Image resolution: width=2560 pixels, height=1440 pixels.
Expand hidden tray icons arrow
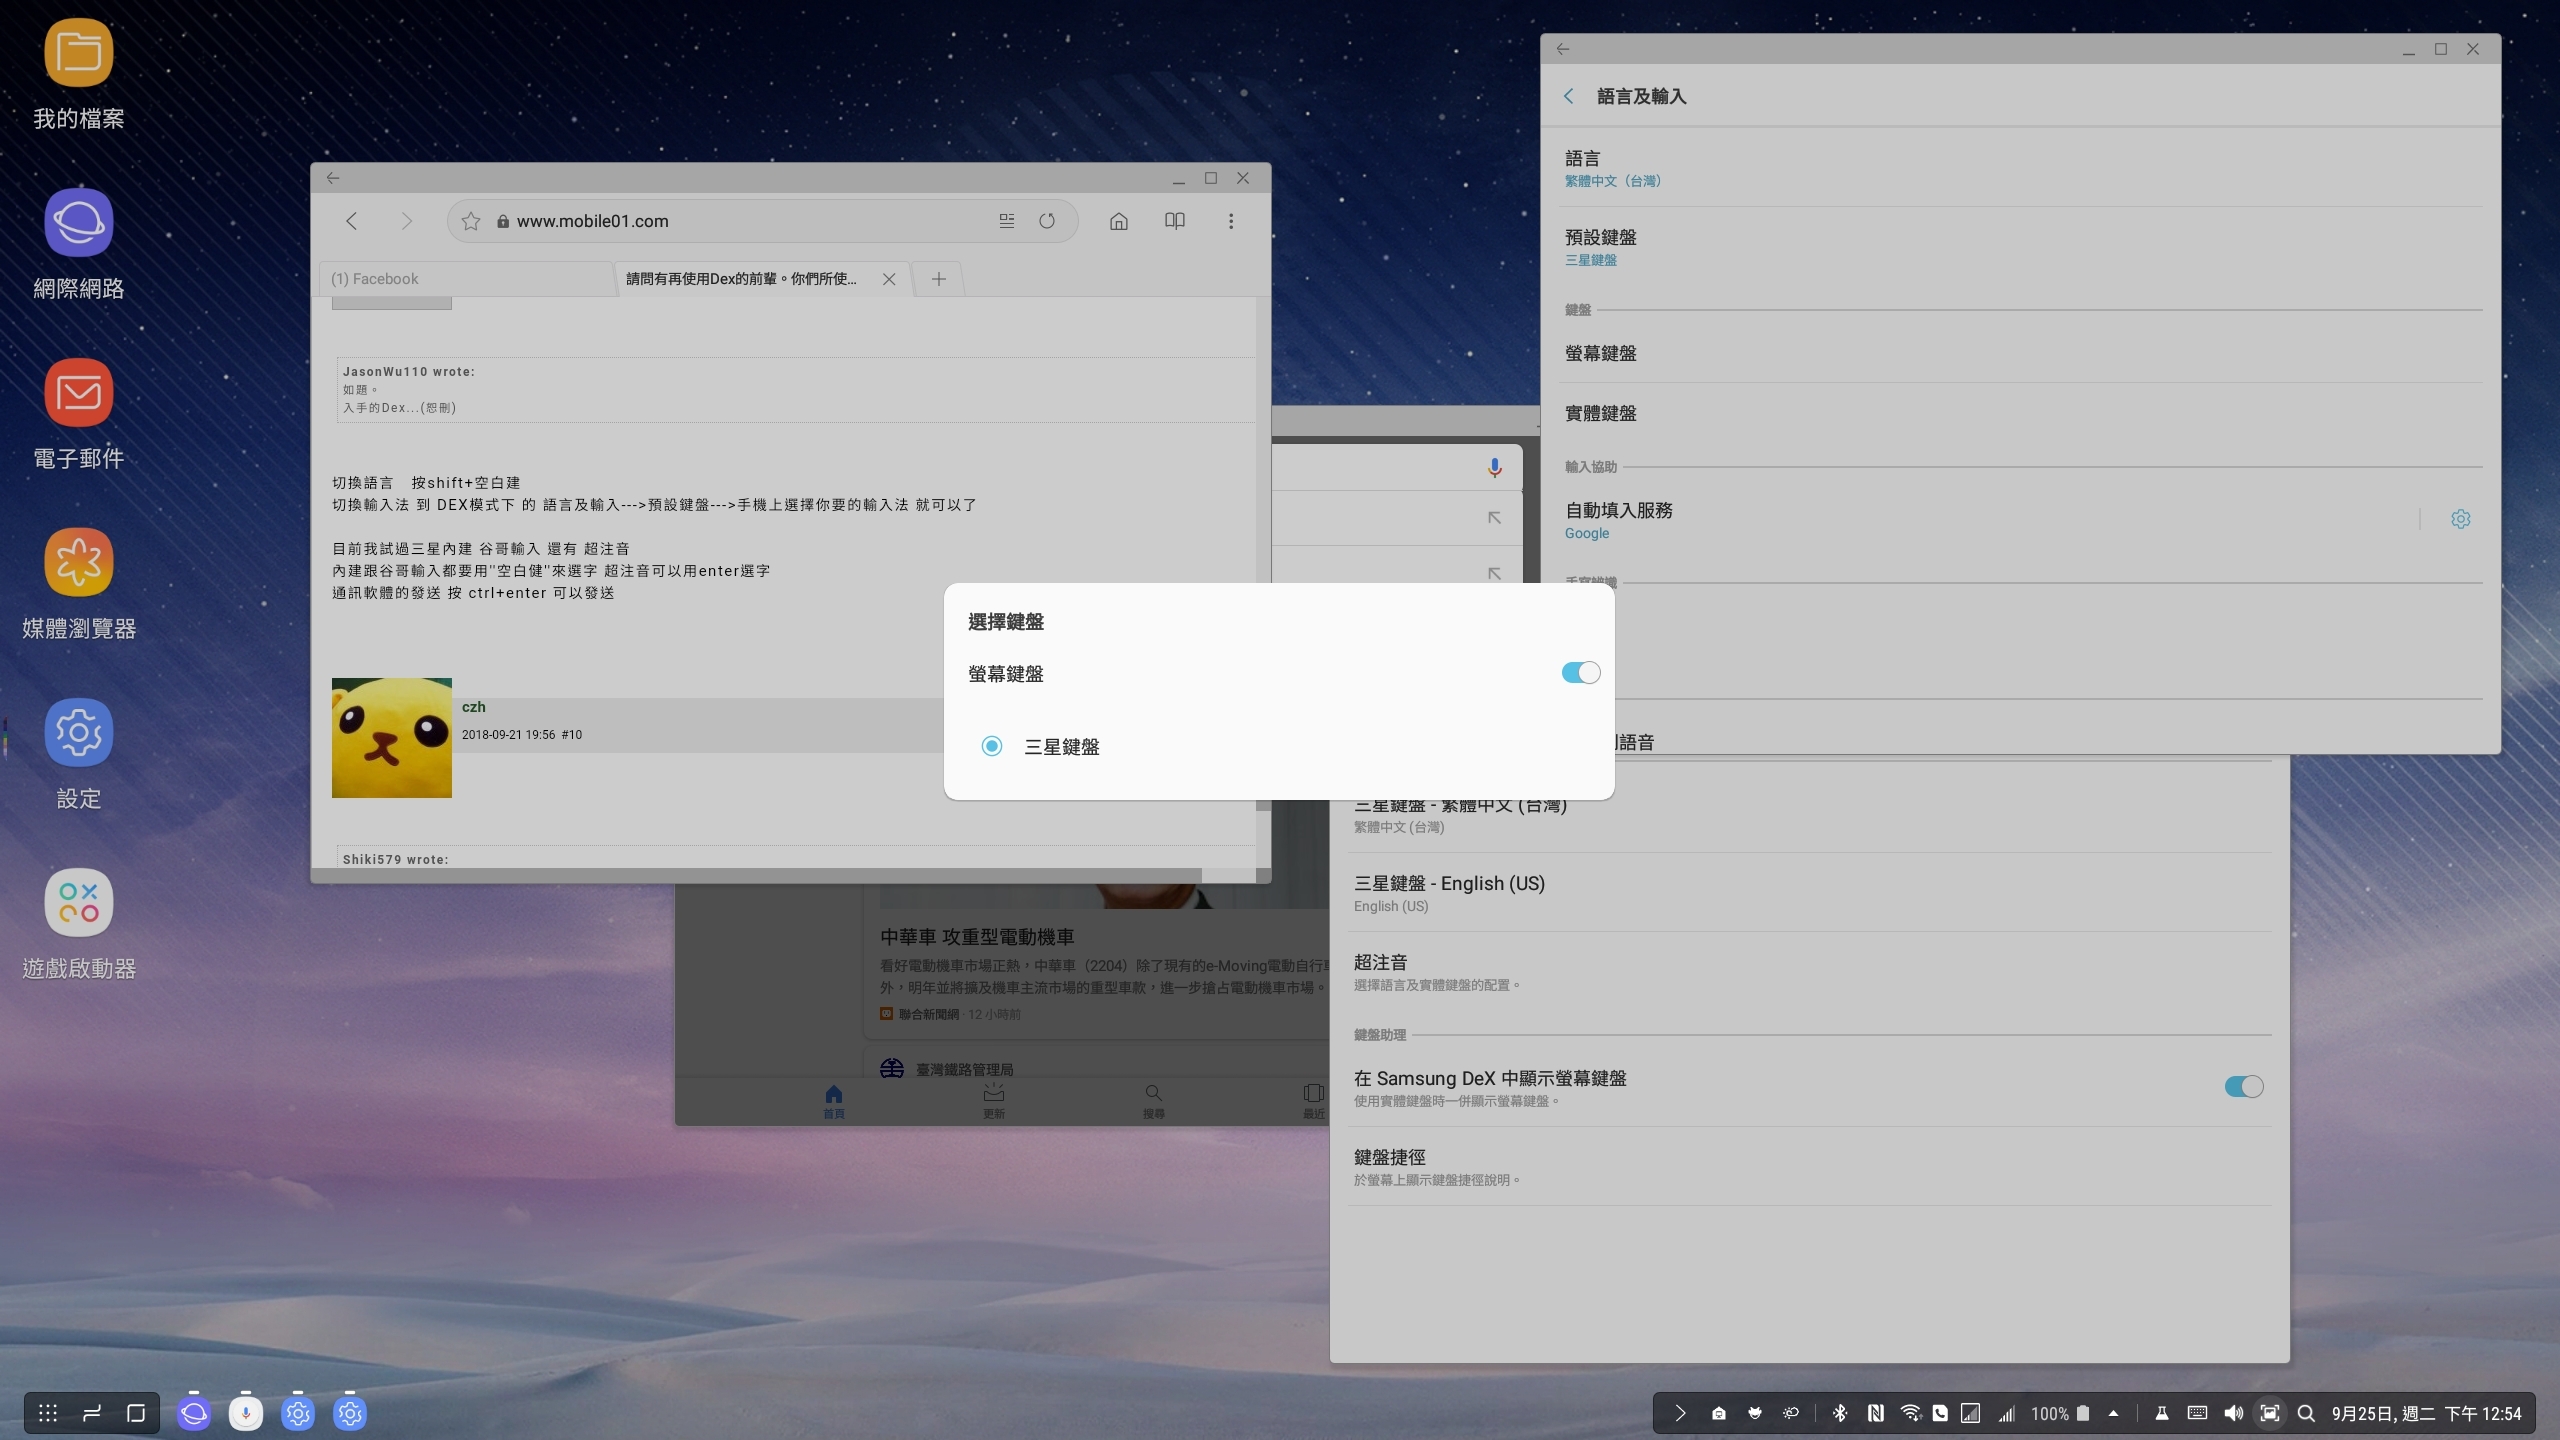coord(1680,1413)
